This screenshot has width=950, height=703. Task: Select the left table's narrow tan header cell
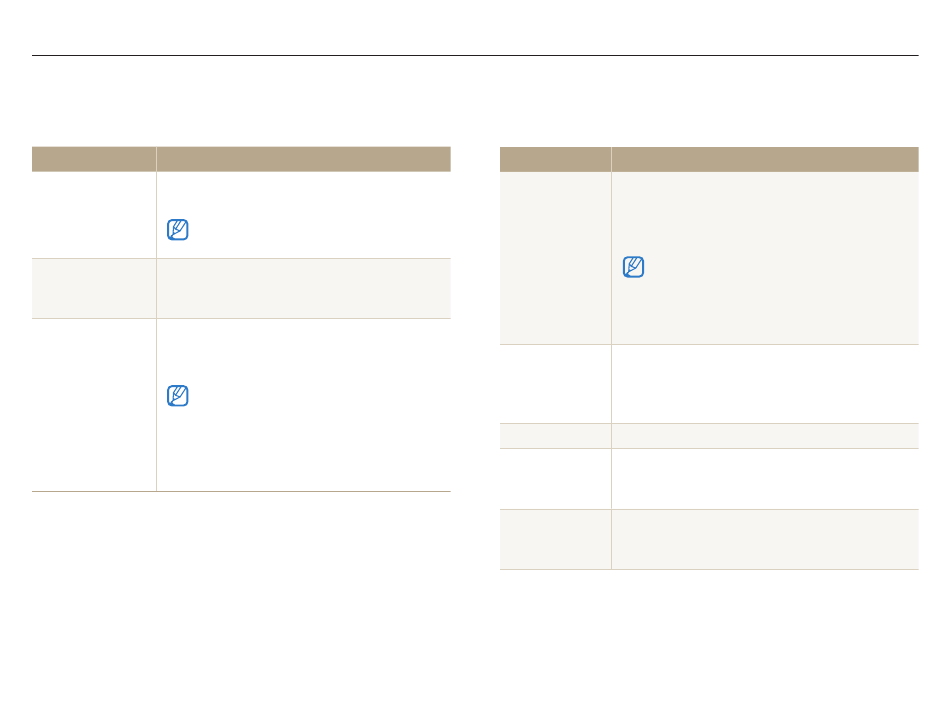click(x=94, y=159)
